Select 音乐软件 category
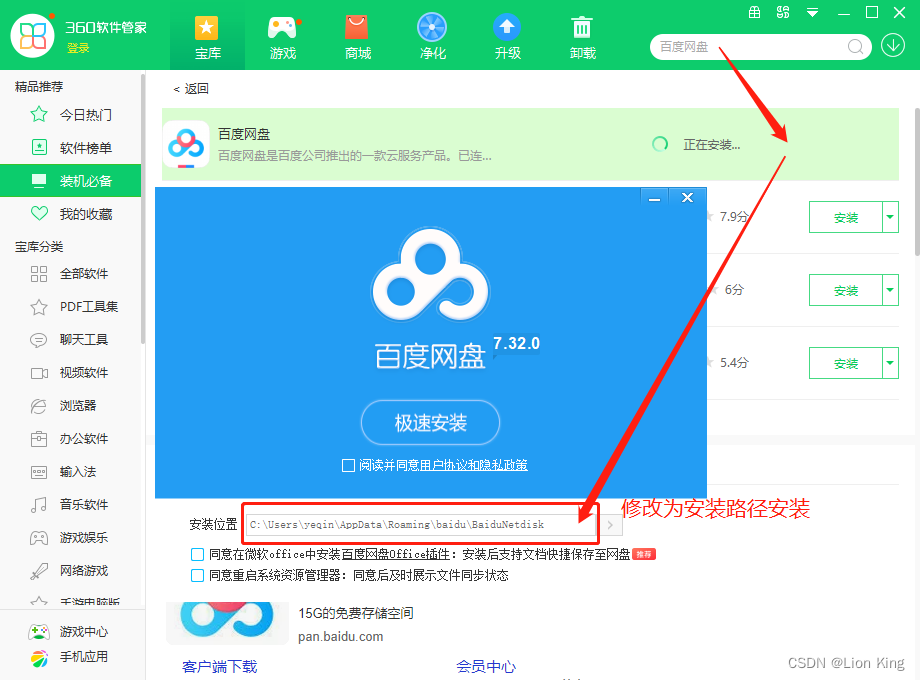920x680 pixels. 70,505
